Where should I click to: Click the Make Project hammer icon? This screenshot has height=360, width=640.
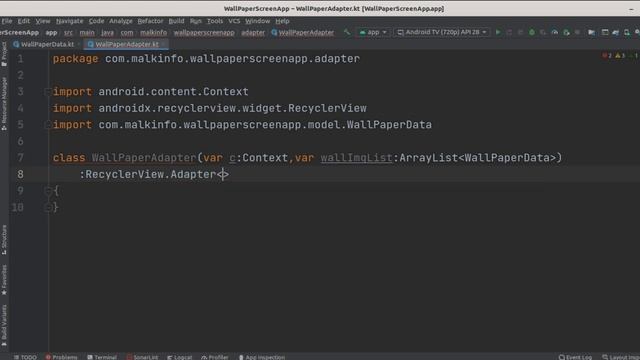(347, 32)
